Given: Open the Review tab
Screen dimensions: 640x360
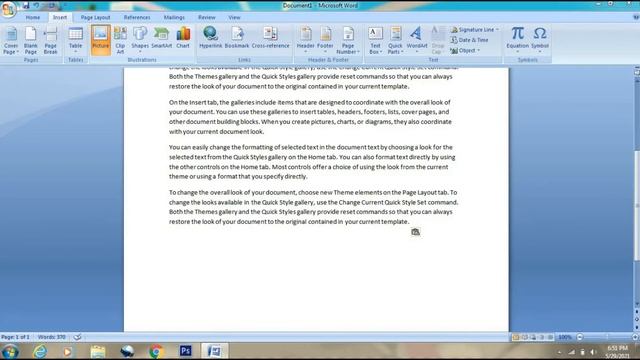Looking at the screenshot, I should point(207,18).
